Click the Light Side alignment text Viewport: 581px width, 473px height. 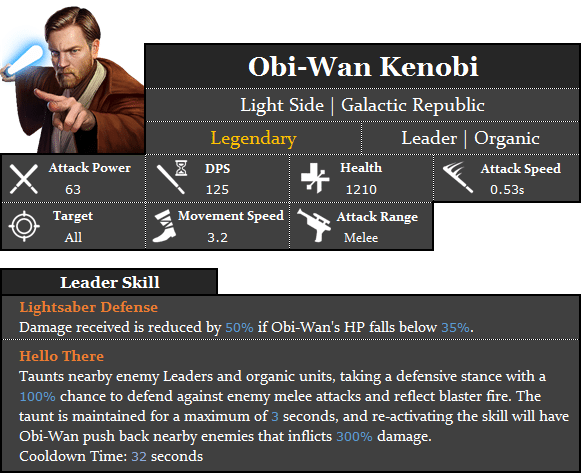tap(282, 105)
